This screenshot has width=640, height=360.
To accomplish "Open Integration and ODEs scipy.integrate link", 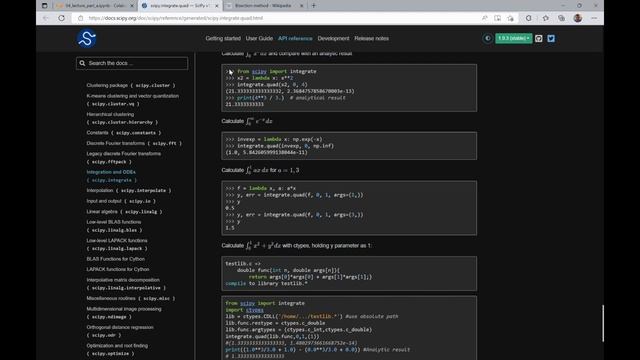I will point(111,176).
